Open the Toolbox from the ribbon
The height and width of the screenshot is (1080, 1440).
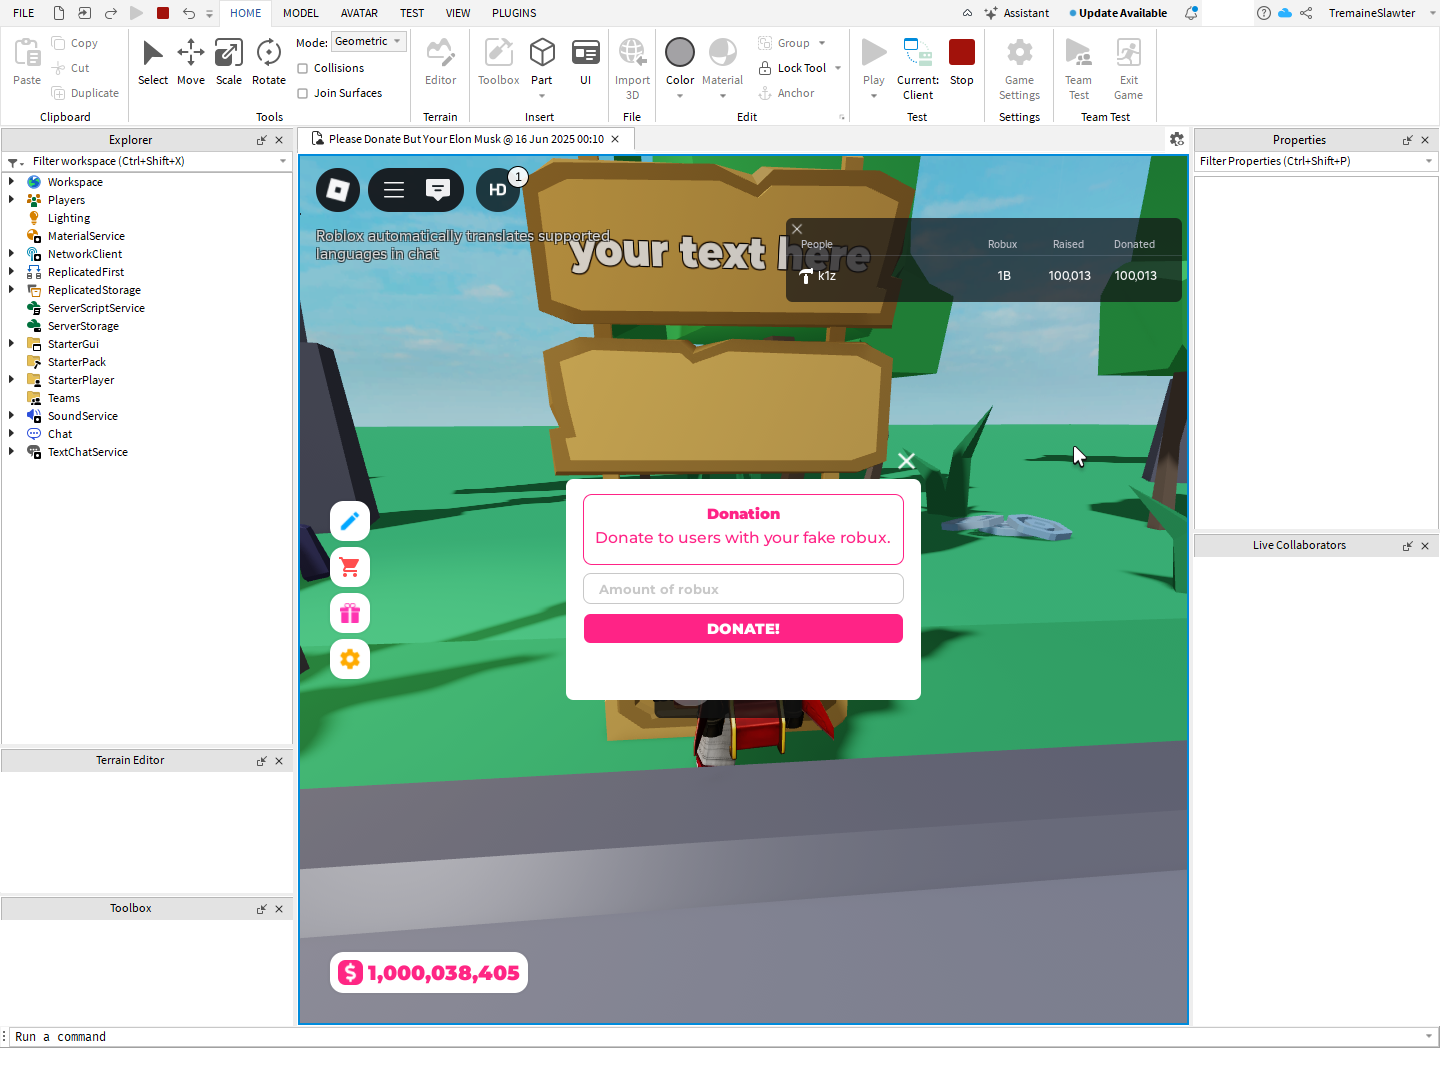[498, 63]
